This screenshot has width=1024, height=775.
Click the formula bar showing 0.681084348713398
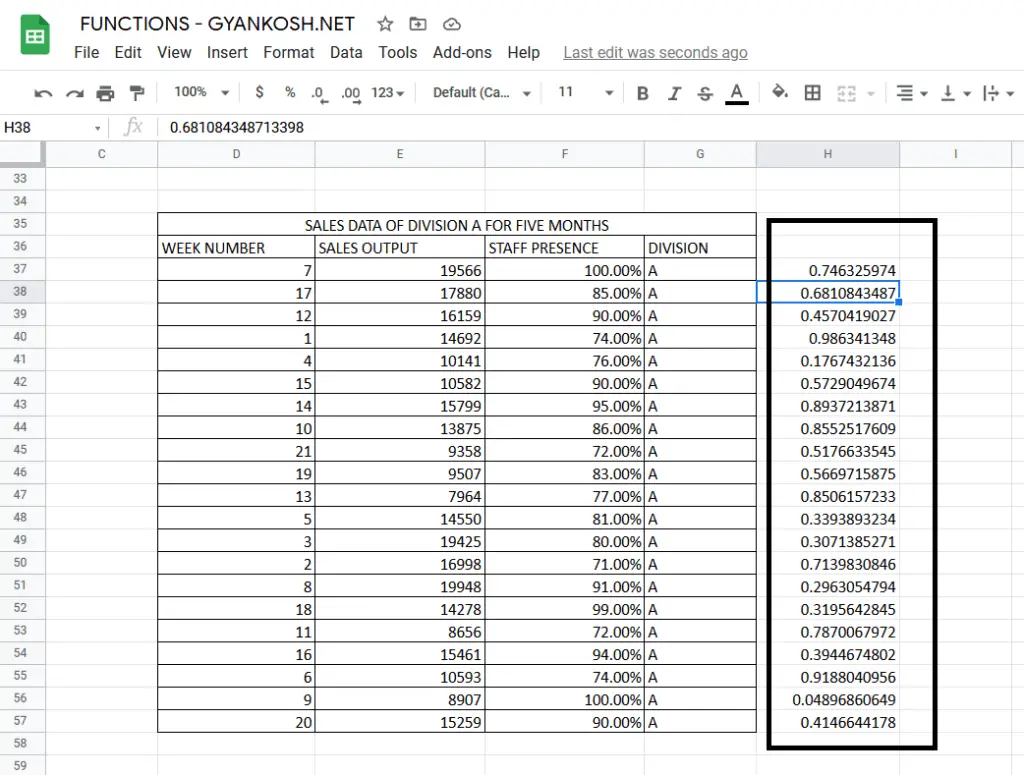click(588, 127)
